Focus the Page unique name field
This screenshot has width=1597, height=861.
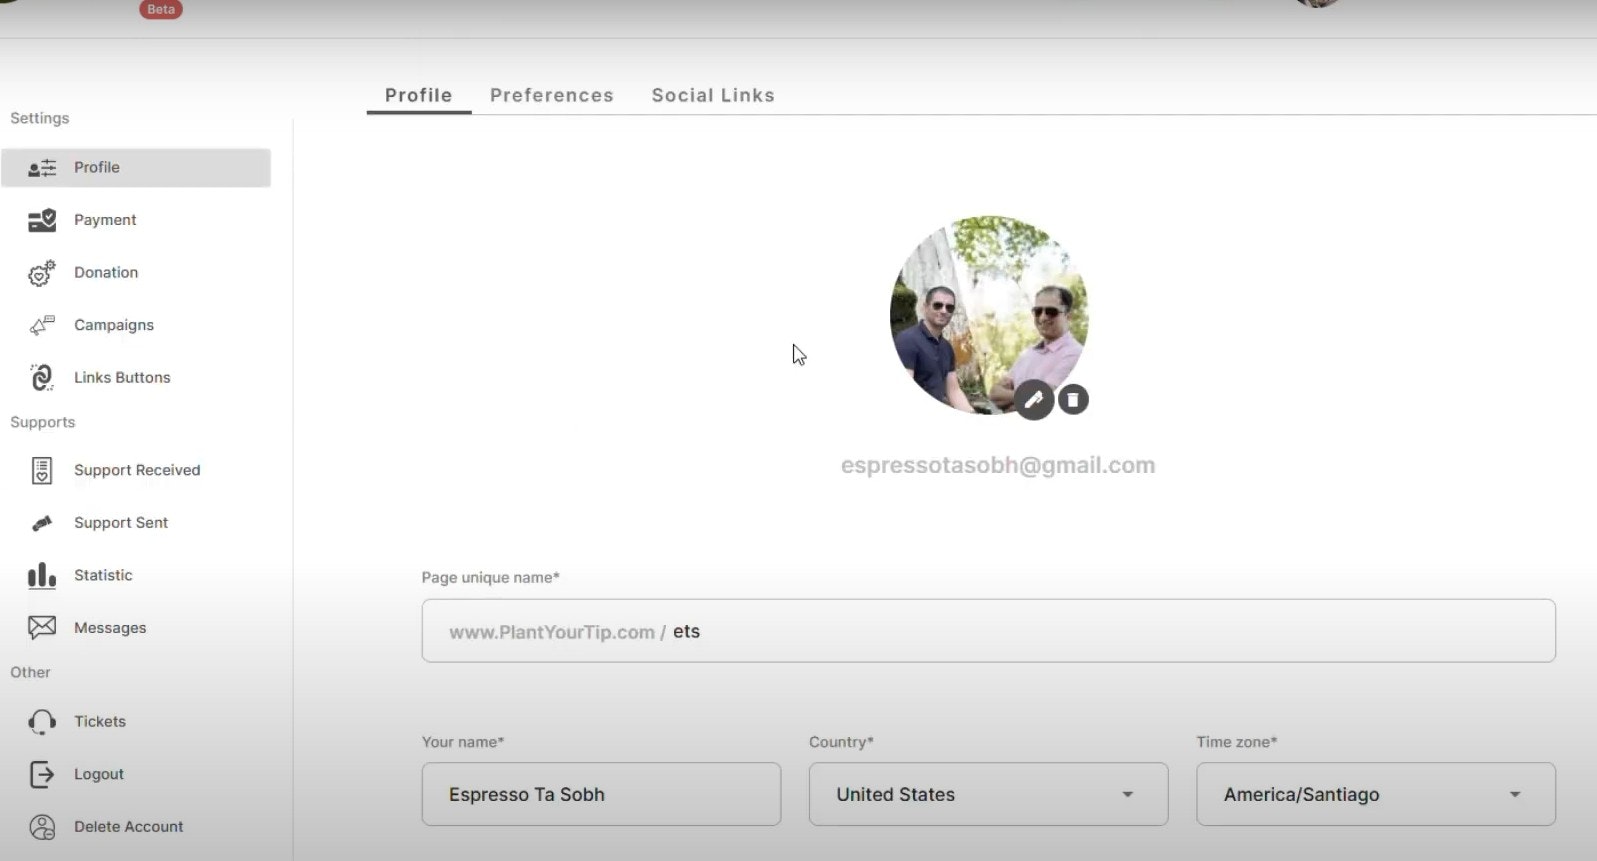988,631
